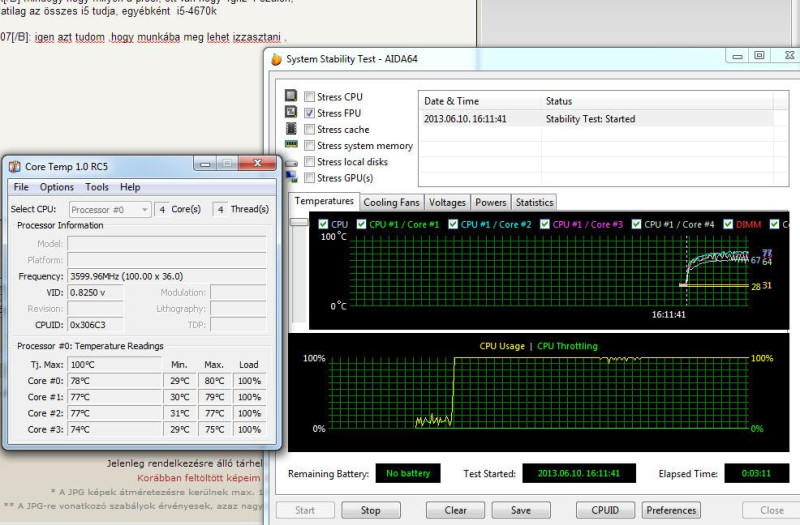
Task: Enable the Stress cache checkbox
Action: coord(309,129)
